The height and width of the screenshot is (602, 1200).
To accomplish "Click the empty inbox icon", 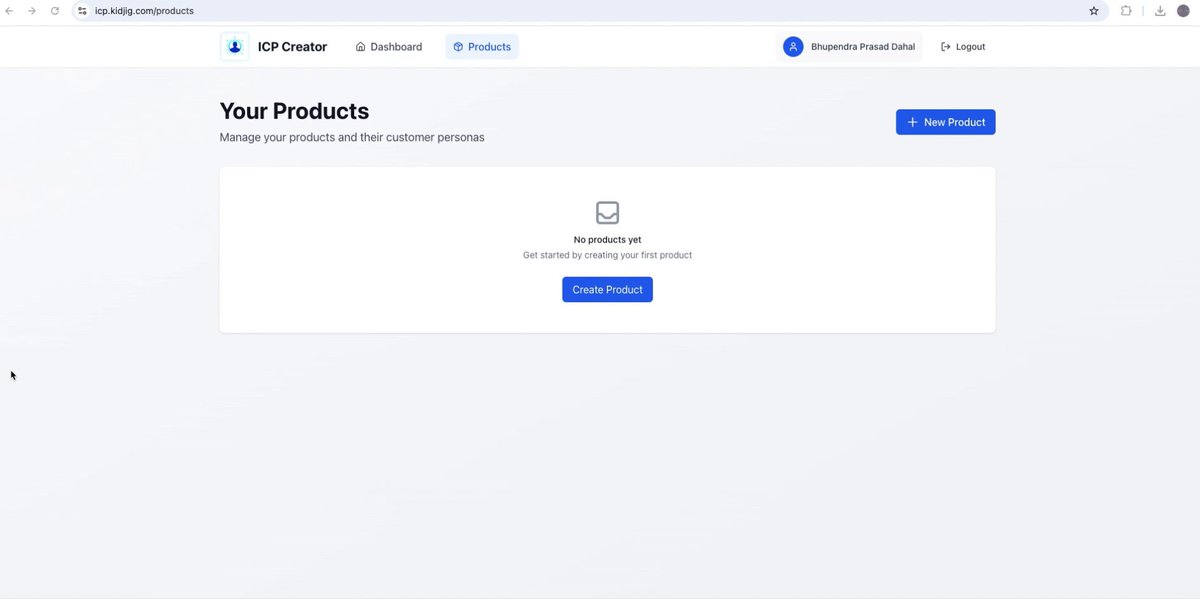I will click(608, 212).
